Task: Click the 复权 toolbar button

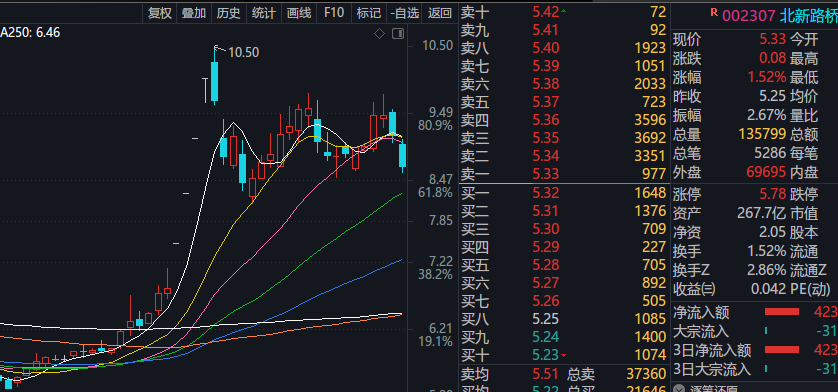Action: (160, 13)
